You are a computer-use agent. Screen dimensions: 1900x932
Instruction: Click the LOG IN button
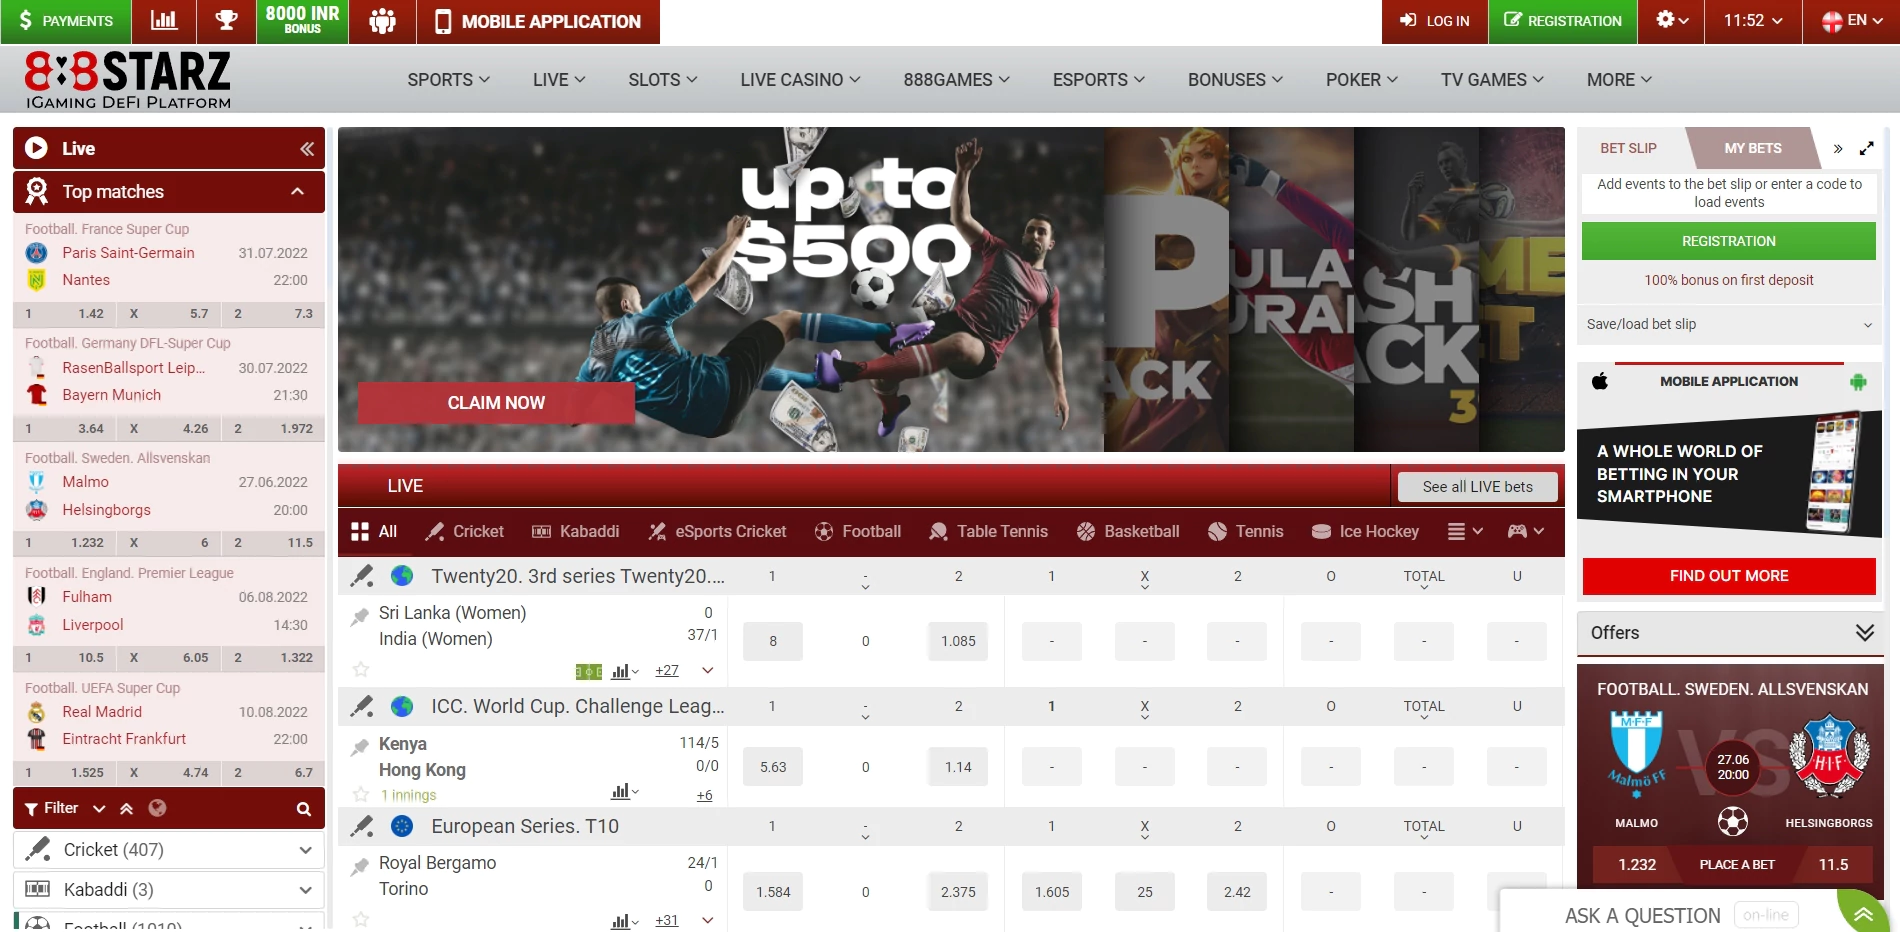coord(1435,21)
